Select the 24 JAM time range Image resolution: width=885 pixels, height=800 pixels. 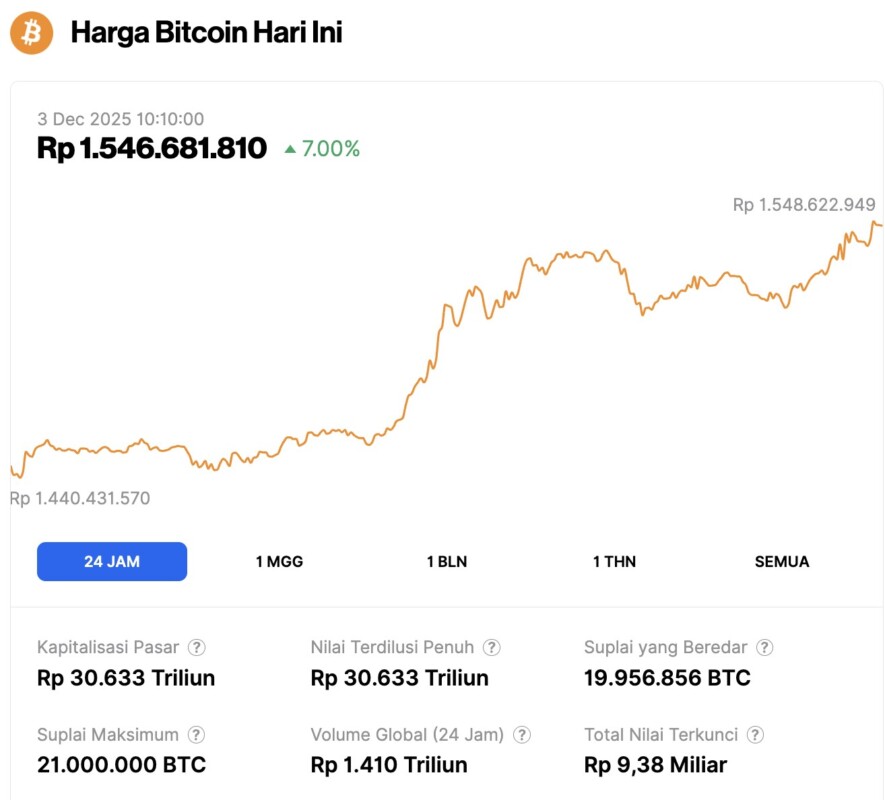coord(112,561)
